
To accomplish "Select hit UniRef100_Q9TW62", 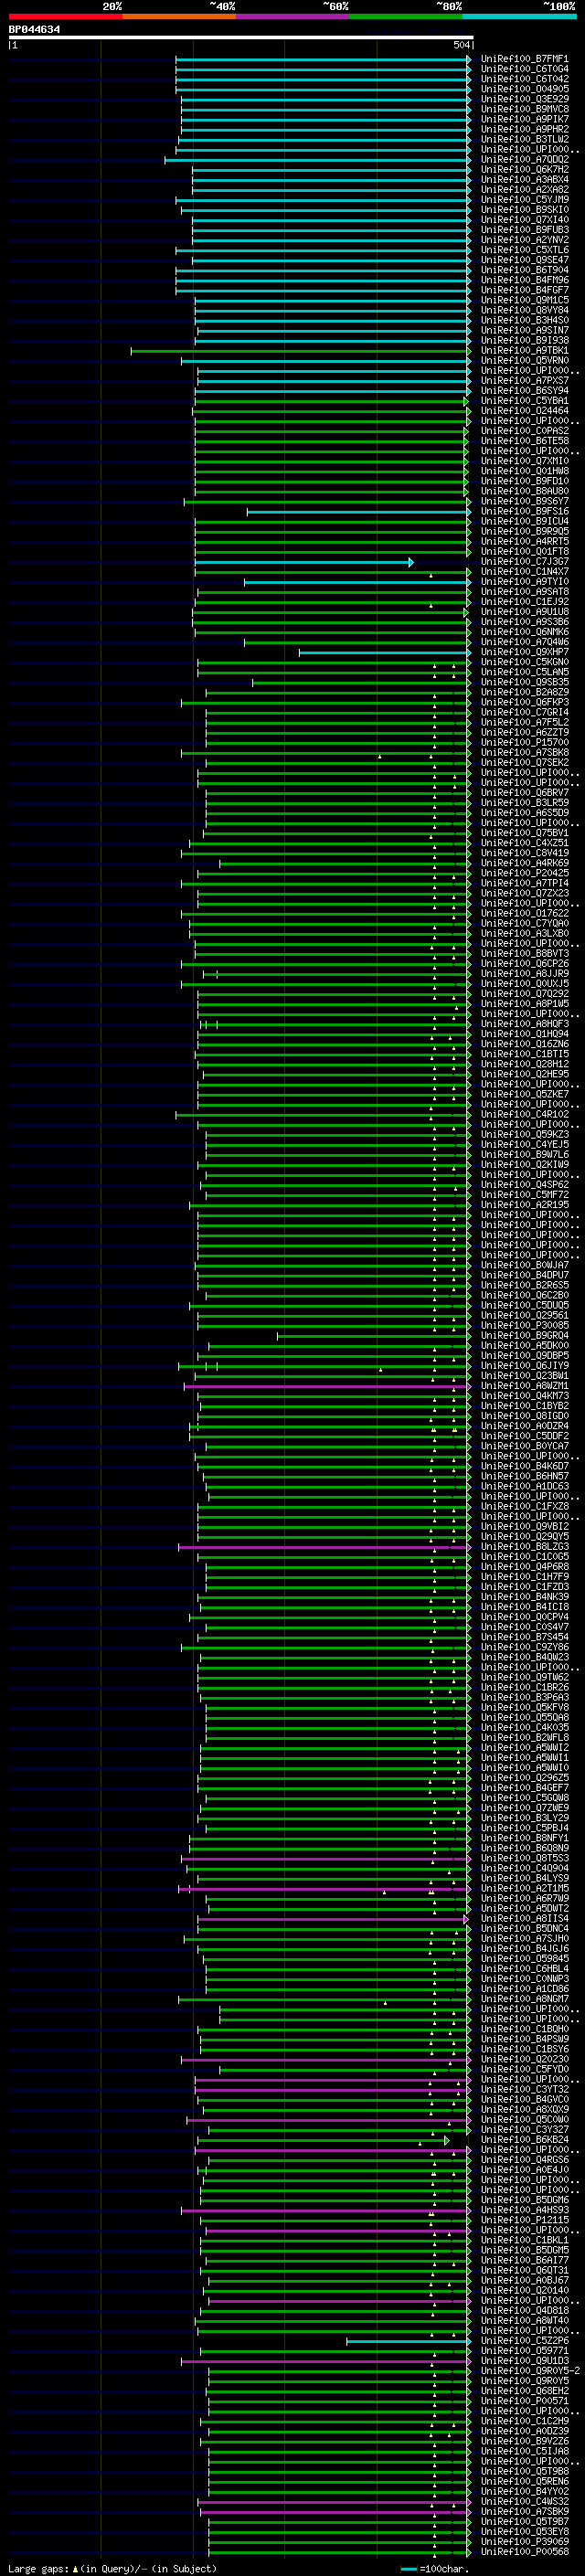I will click(x=524, y=1677).
